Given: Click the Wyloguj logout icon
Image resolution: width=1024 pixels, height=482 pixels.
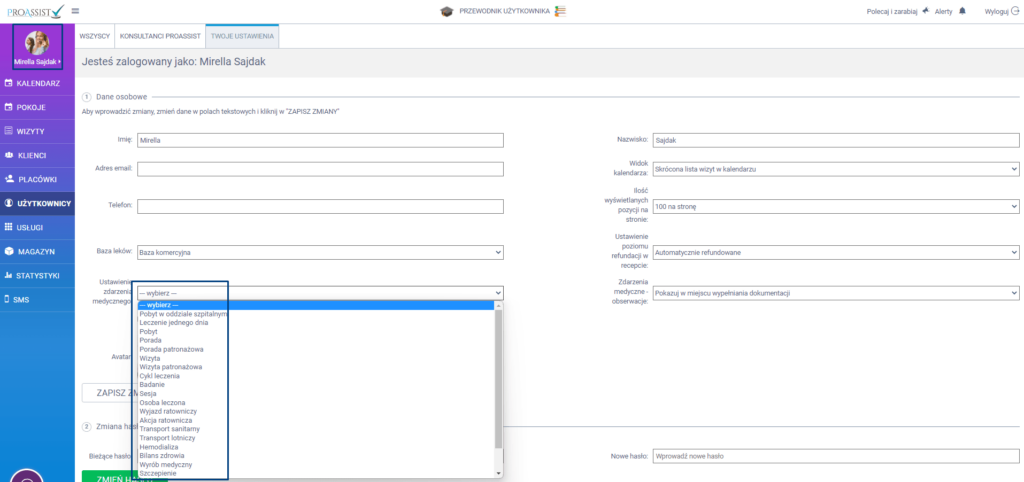Looking at the screenshot, I should pyautogui.click(x=1014, y=11).
